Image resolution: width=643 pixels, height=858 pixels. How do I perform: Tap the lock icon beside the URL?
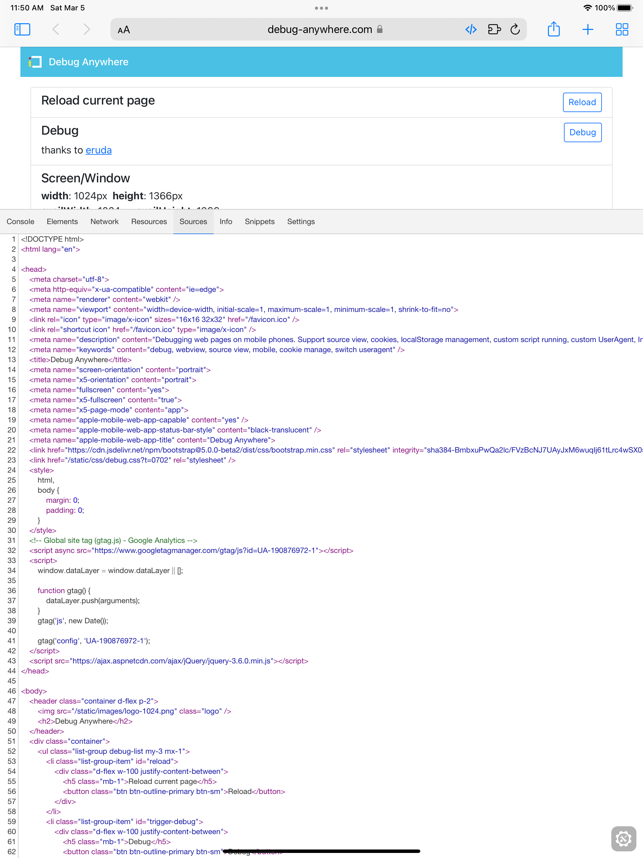point(379,30)
